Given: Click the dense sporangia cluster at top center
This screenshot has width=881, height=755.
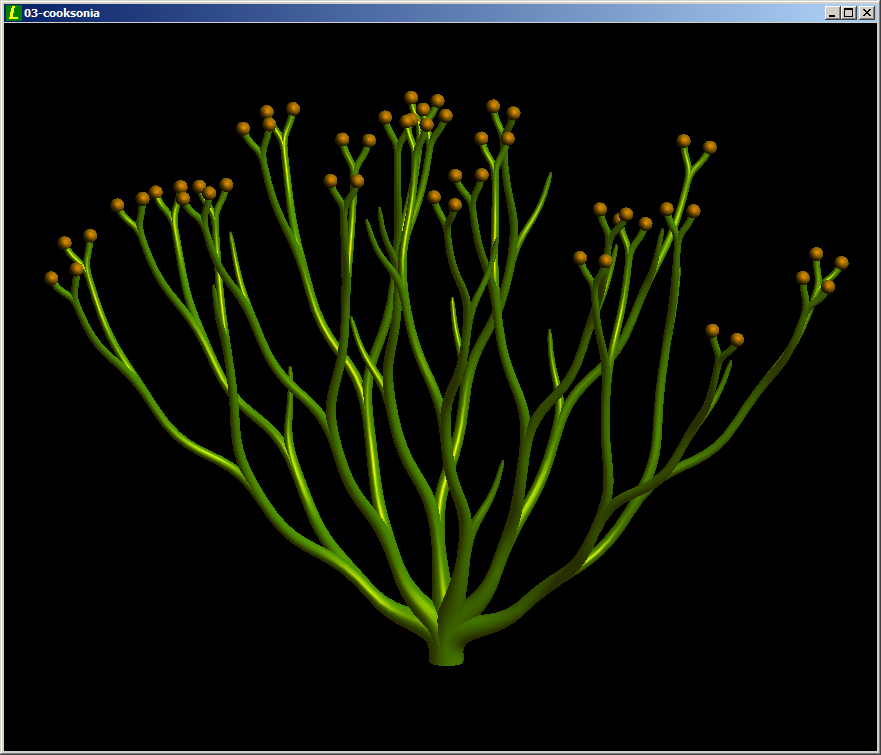Looking at the screenshot, I should tap(422, 112).
